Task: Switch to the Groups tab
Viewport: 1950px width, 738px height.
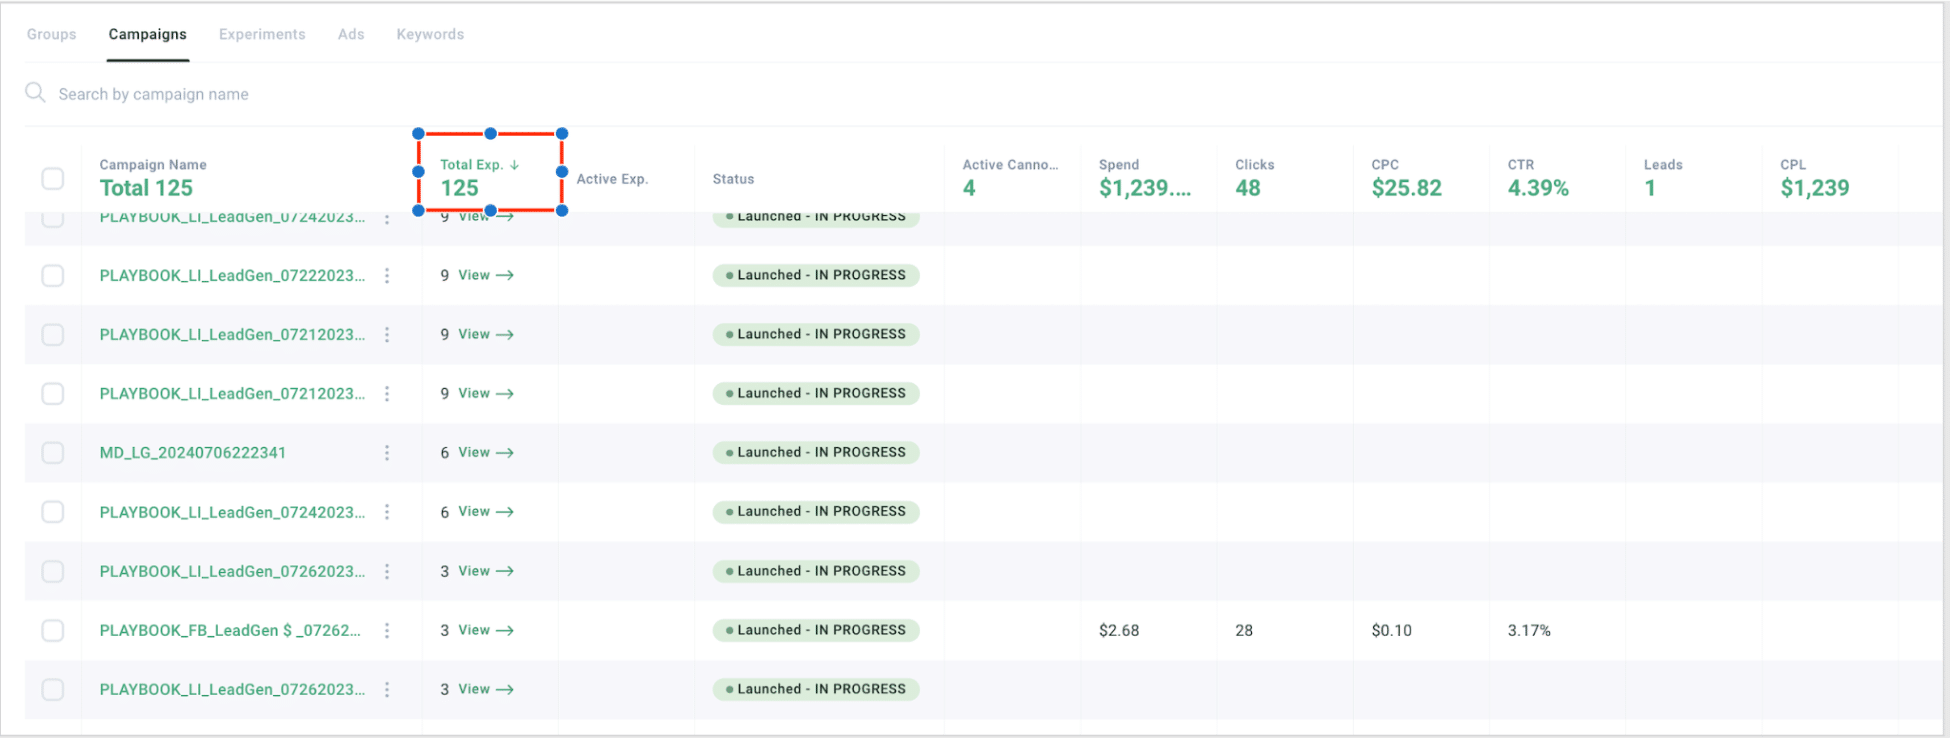Action: [51, 34]
